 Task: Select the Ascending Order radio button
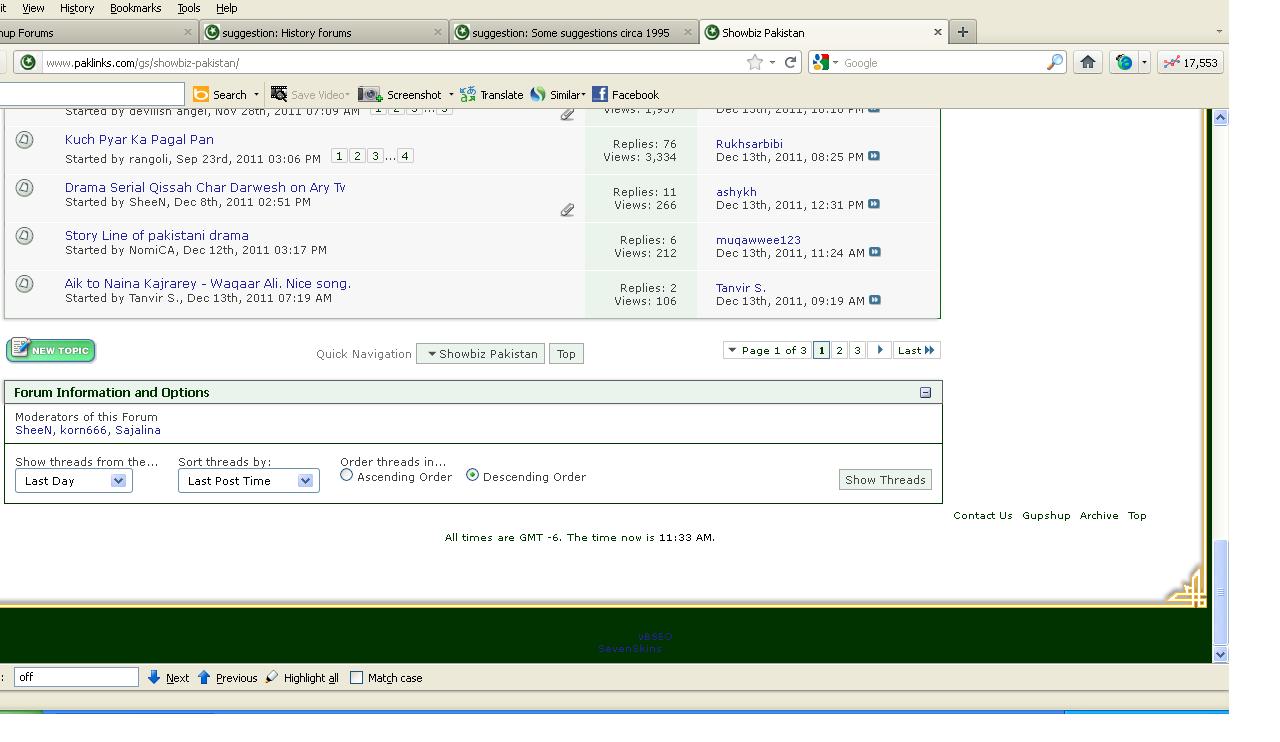coord(347,476)
